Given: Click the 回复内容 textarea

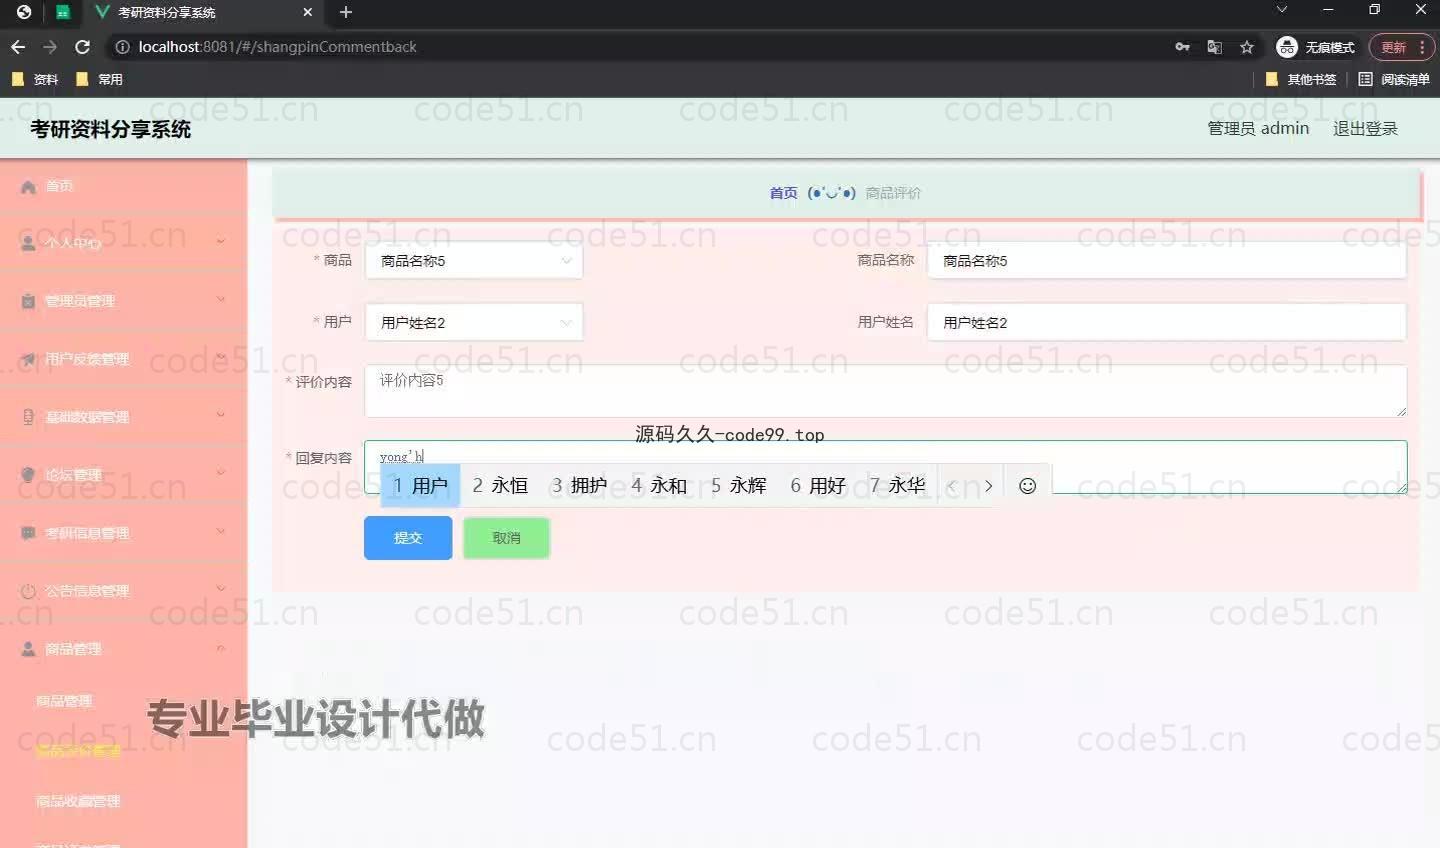Looking at the screenshot, I should click(885, 467).
